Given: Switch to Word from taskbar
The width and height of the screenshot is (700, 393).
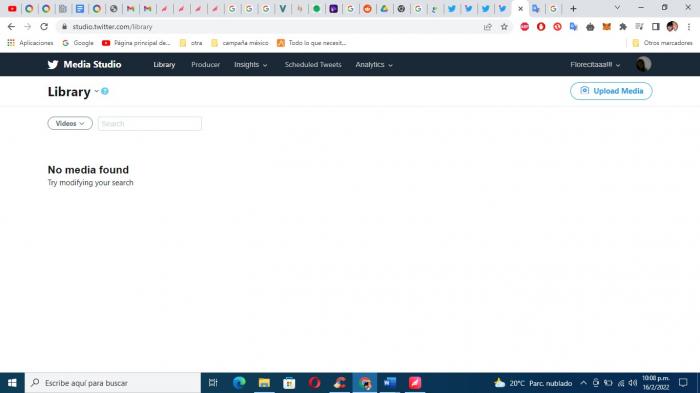Looking at the screenshot, I should [x=390, y=383].
